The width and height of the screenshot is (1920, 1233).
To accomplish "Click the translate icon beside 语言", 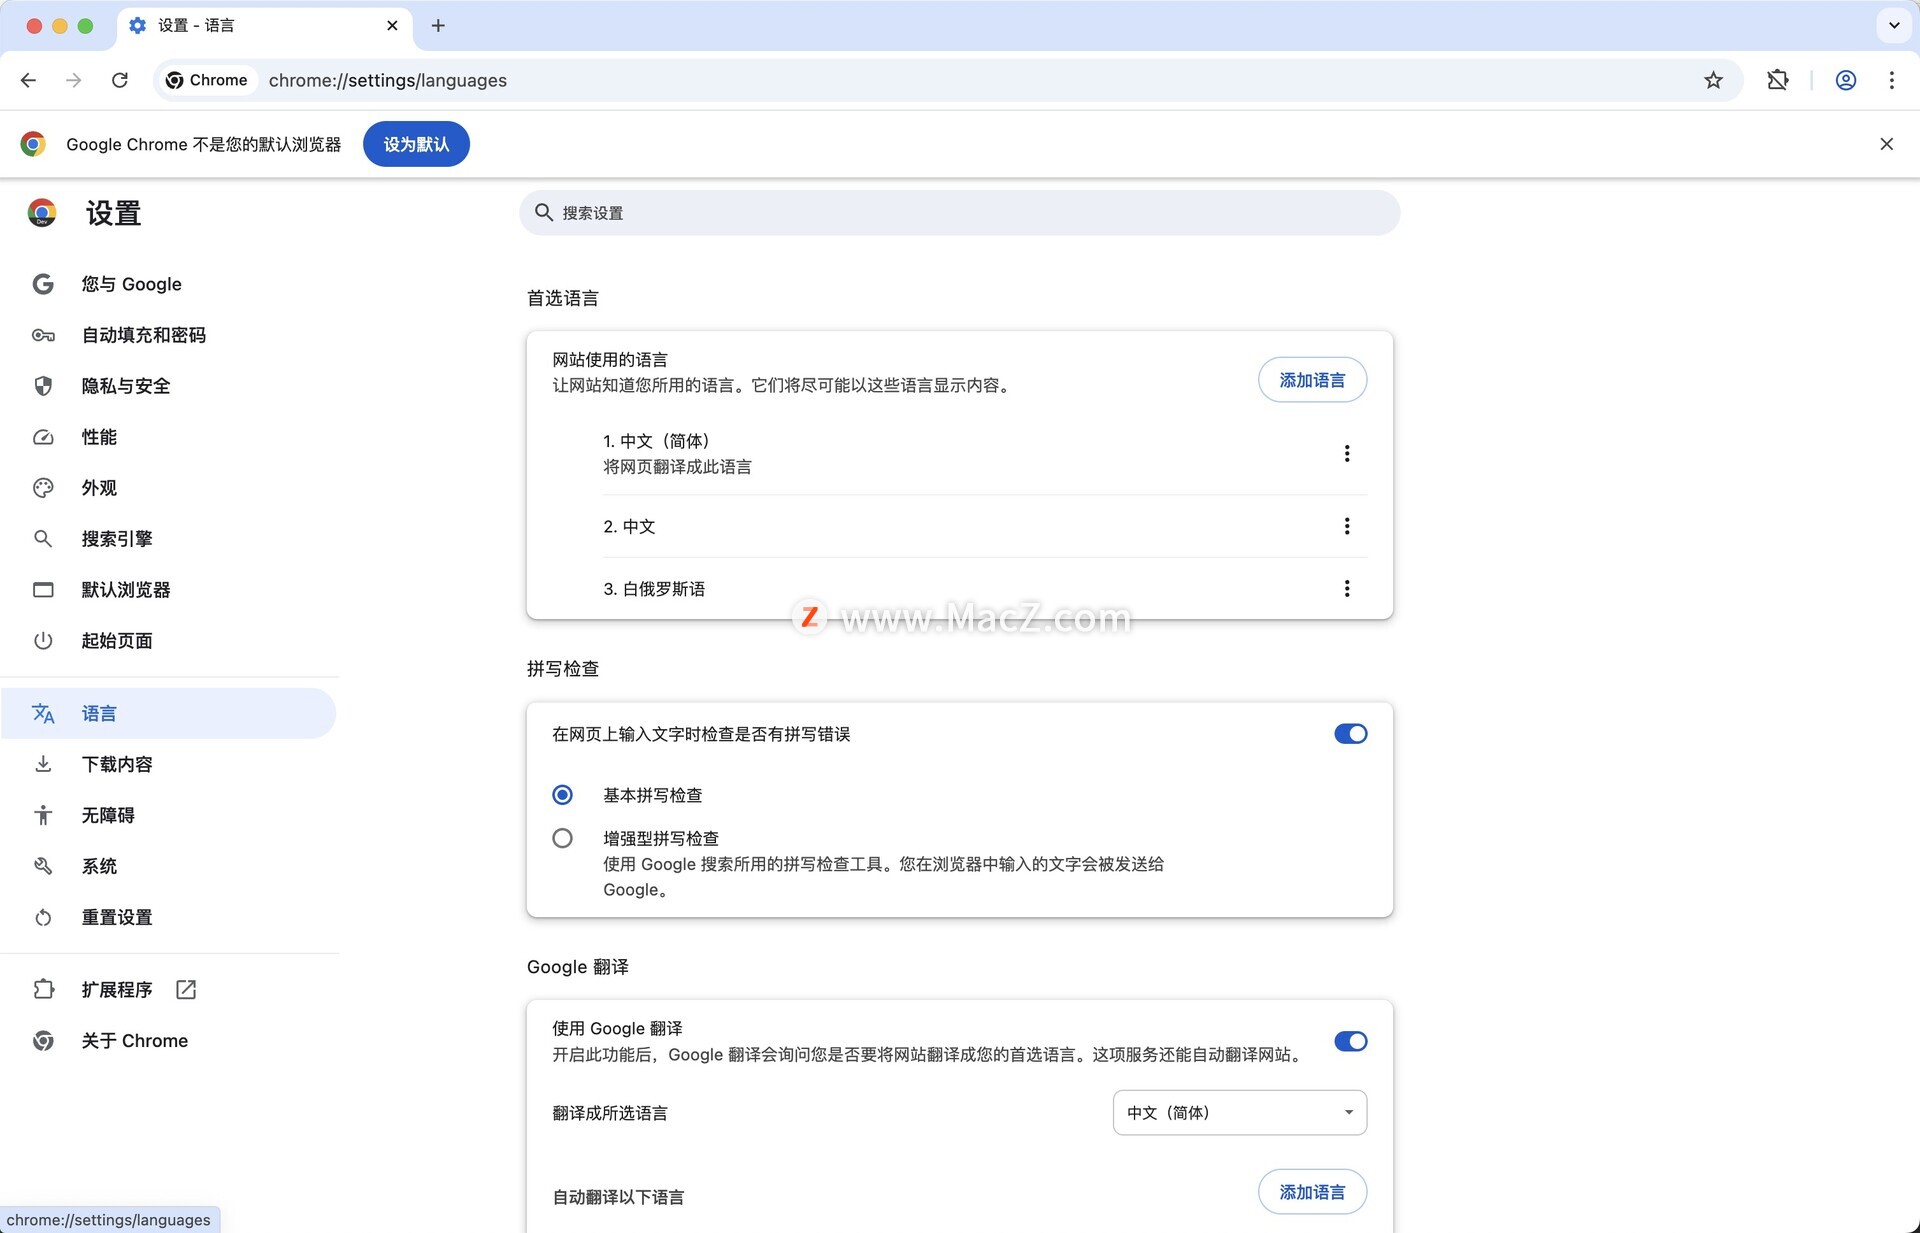I will [43, 713].
